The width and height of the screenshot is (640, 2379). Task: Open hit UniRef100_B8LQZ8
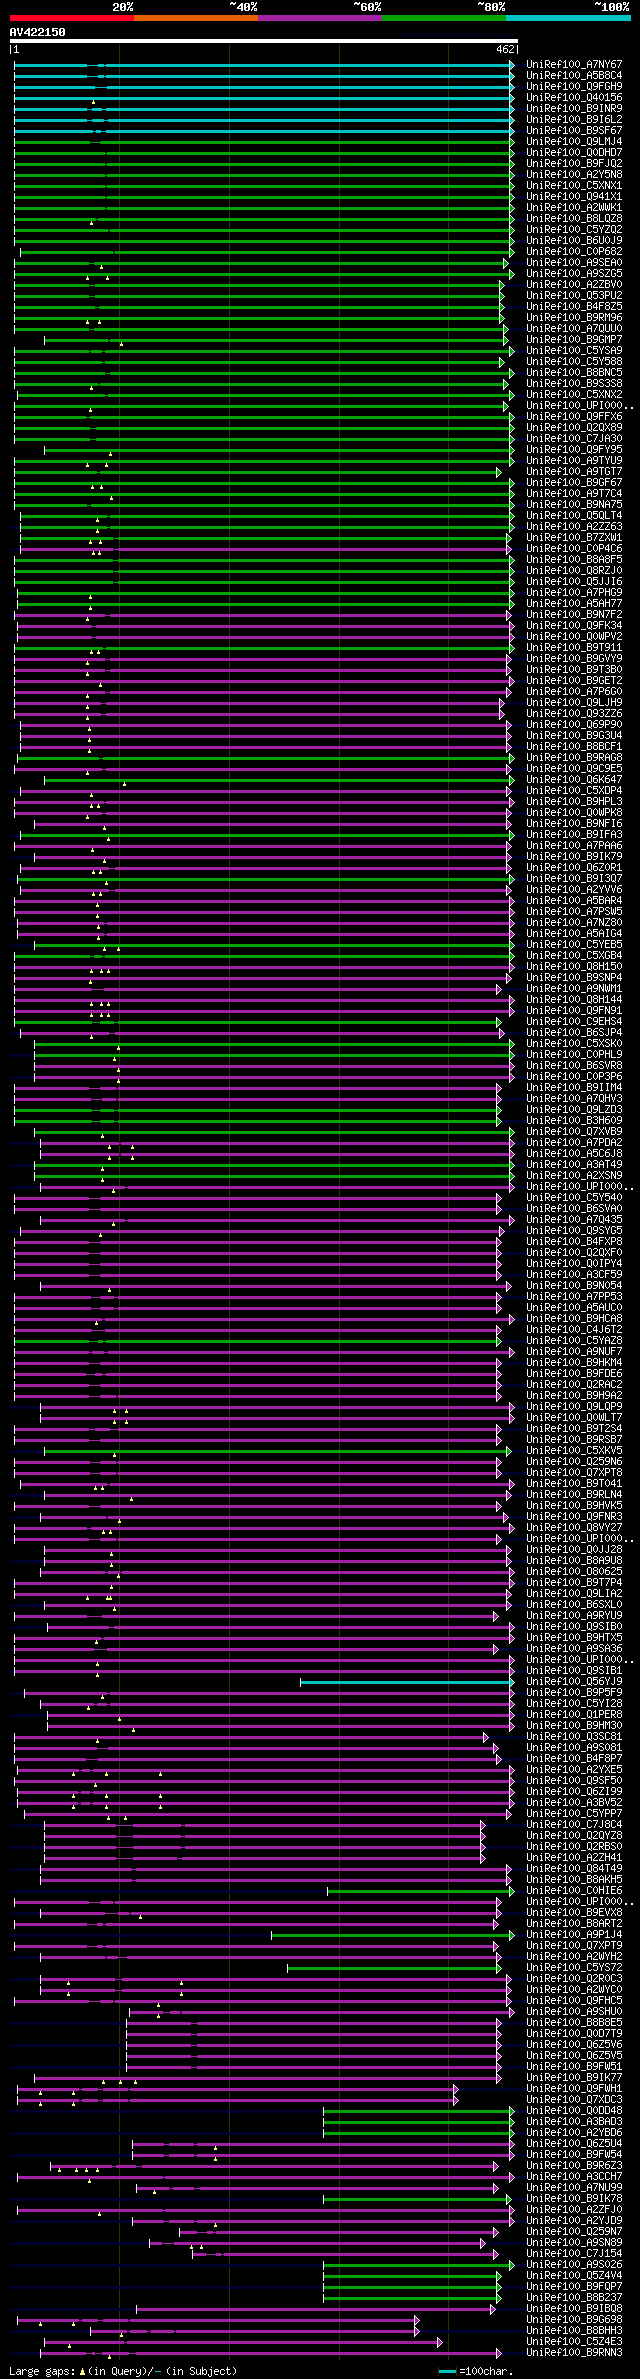[574, 219]
